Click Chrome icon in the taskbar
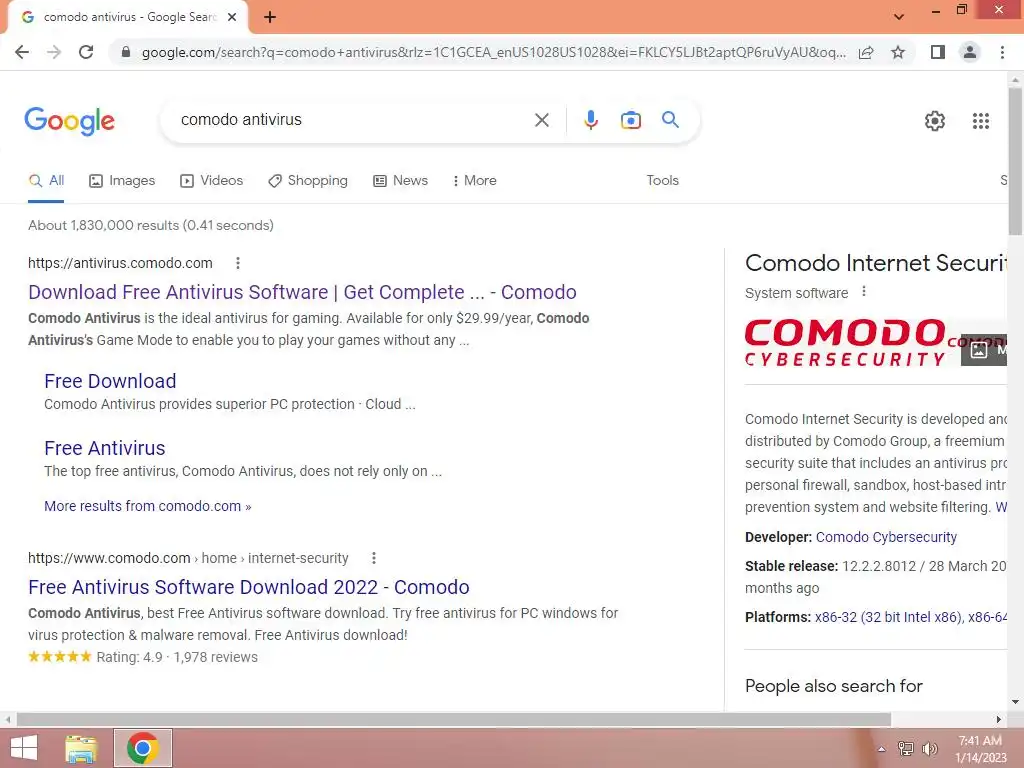The image size is (1024, 768). 142,748
